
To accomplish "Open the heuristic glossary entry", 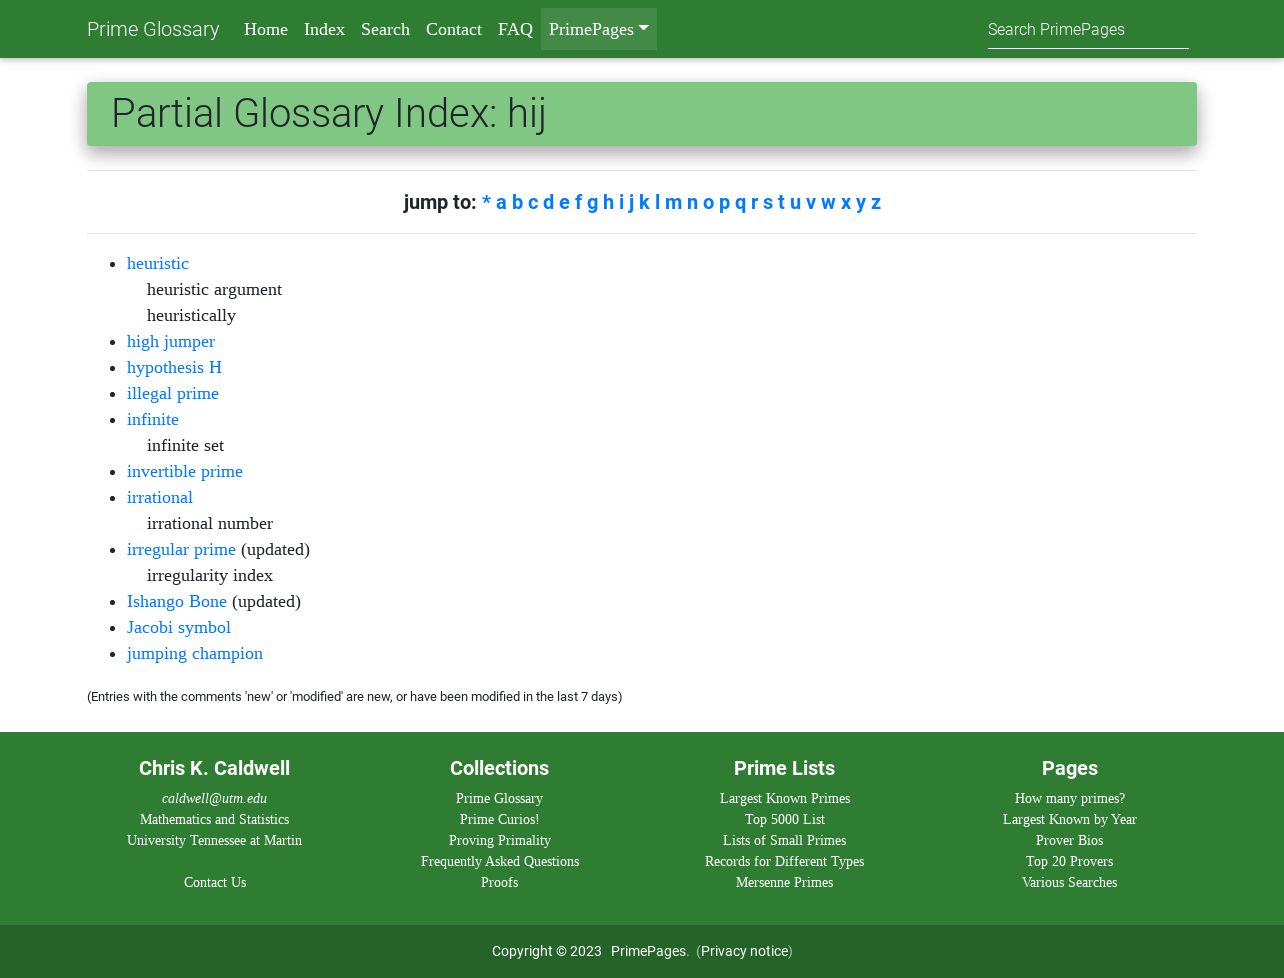I will pyautogui.click(x=158, y=263).
